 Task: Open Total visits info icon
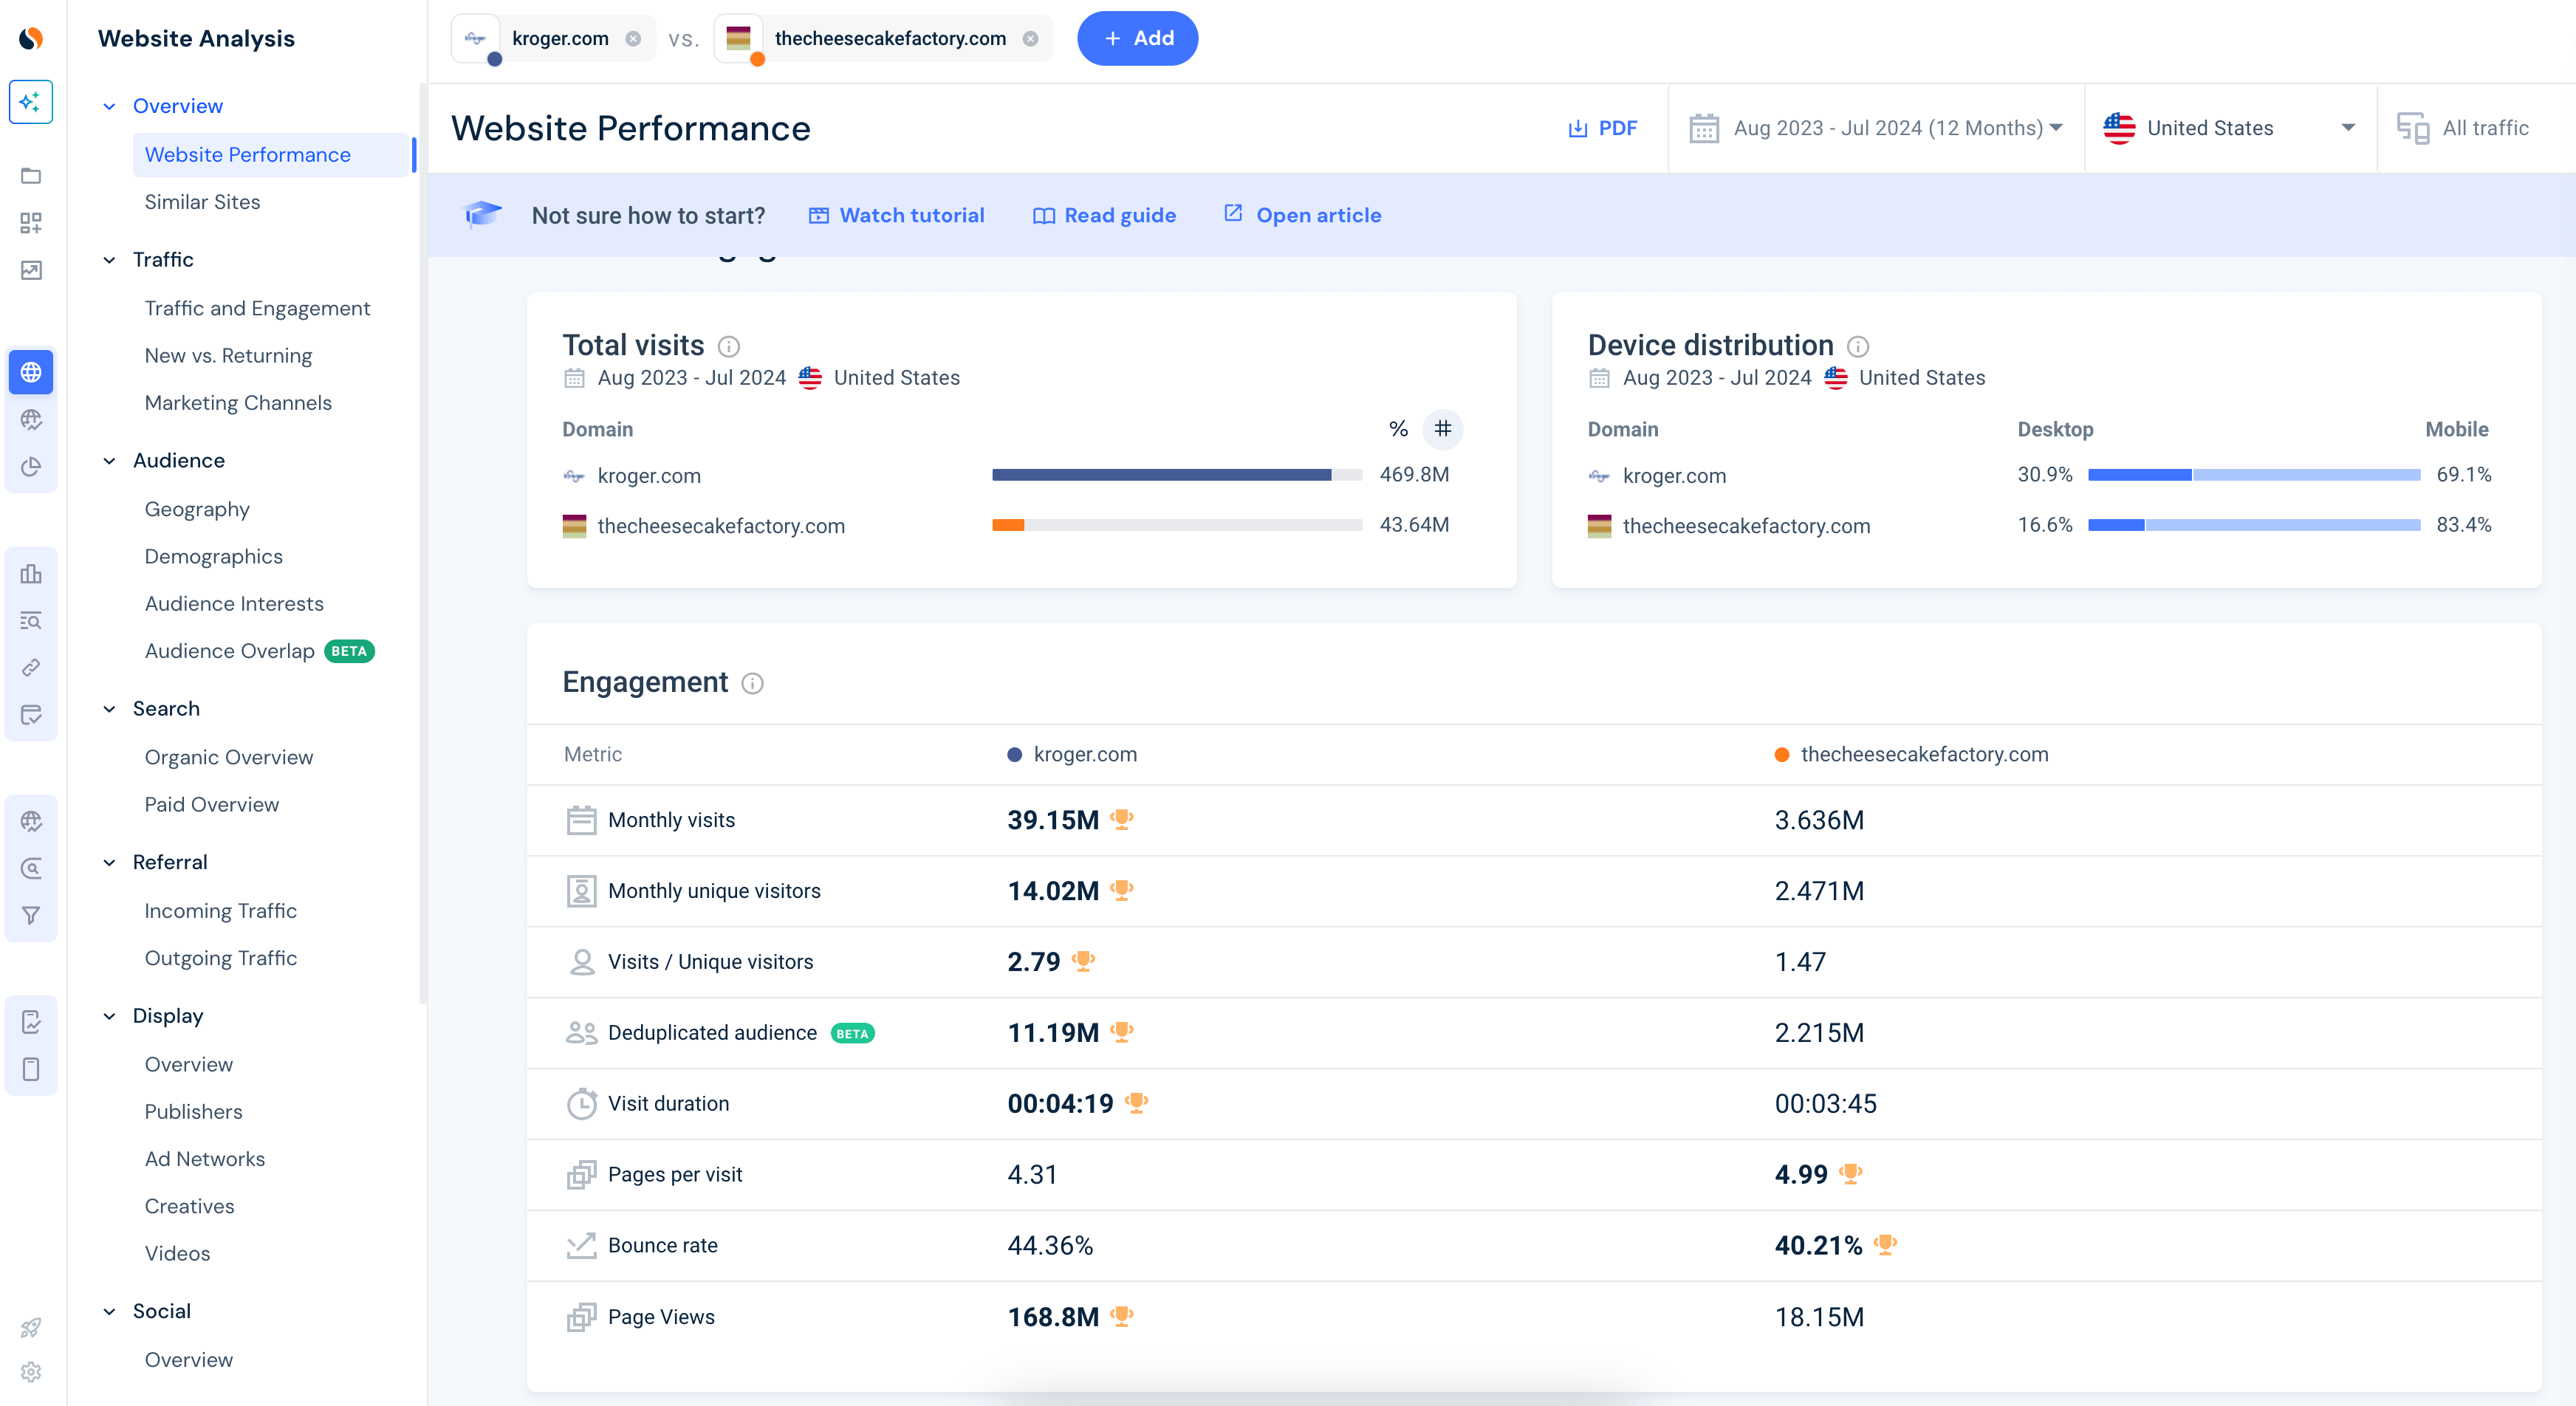729,346
